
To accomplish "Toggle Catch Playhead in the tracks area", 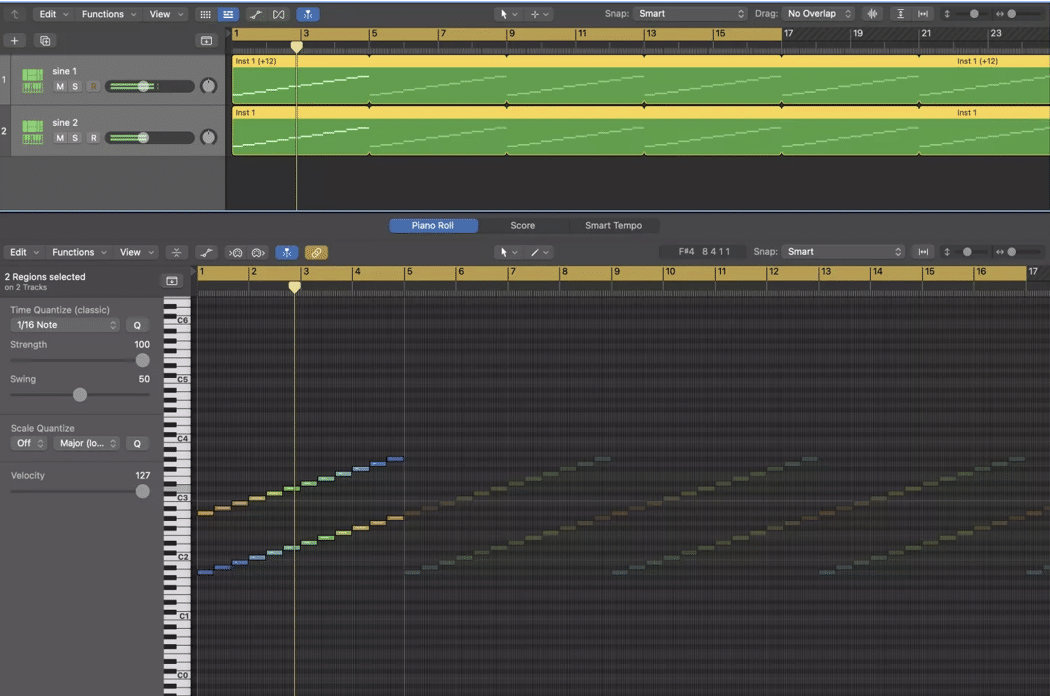I will coord(308,14).
